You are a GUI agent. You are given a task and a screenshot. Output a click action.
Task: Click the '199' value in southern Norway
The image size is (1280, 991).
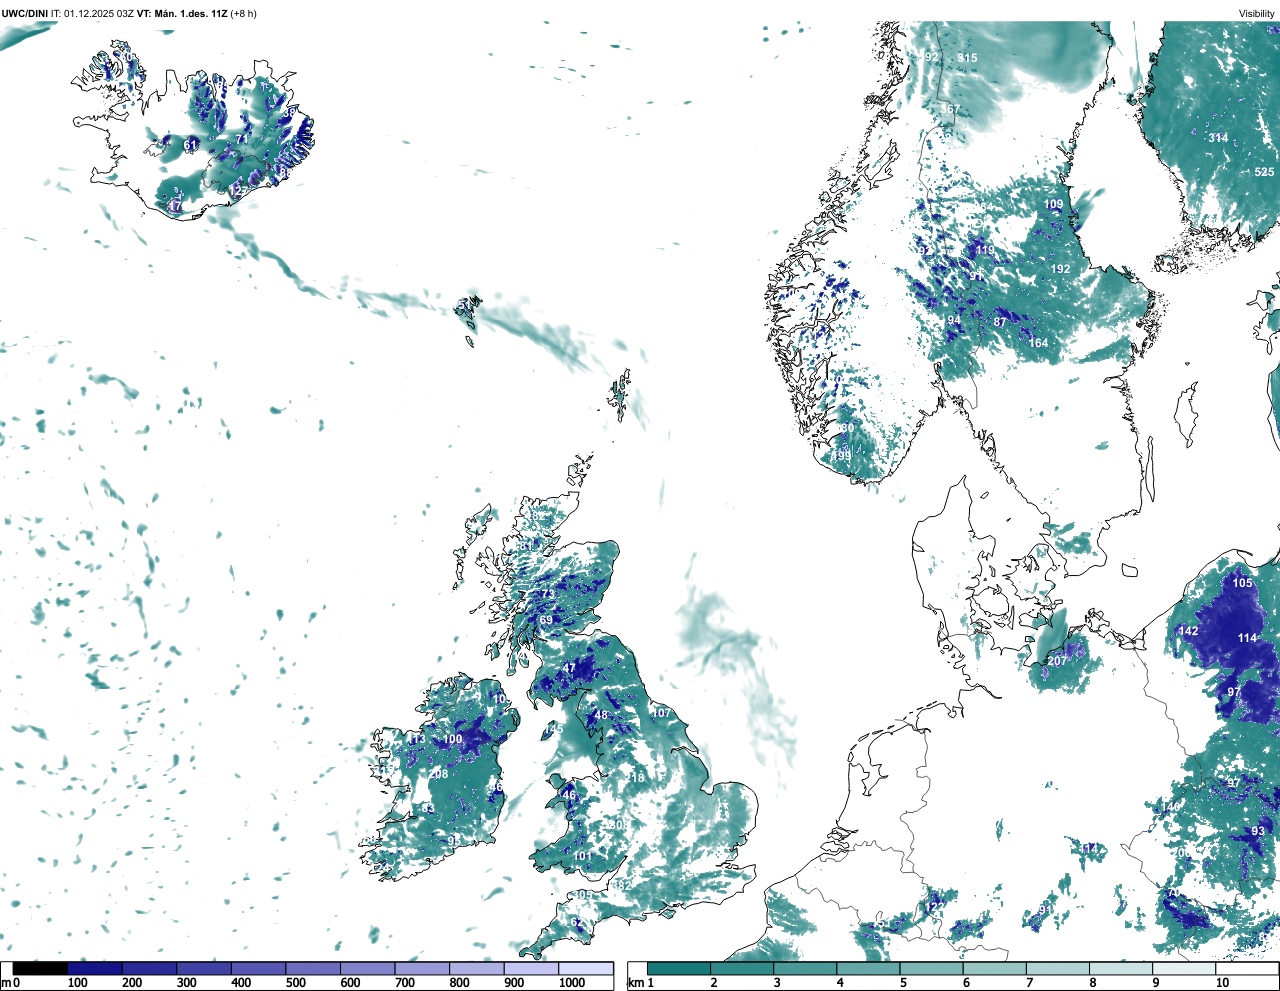pos(842,456)
